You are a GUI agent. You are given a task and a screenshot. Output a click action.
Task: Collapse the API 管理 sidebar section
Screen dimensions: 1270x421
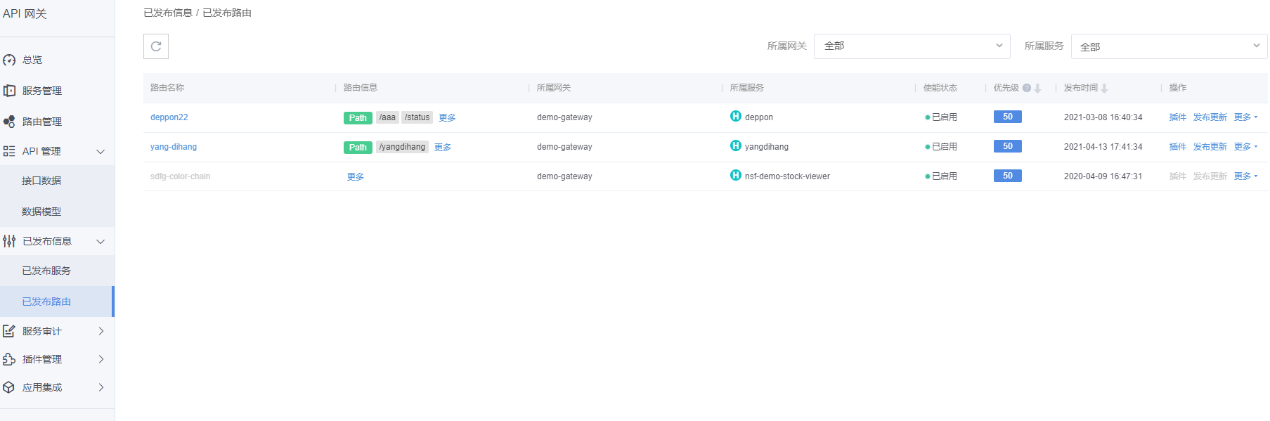point(100,151)
